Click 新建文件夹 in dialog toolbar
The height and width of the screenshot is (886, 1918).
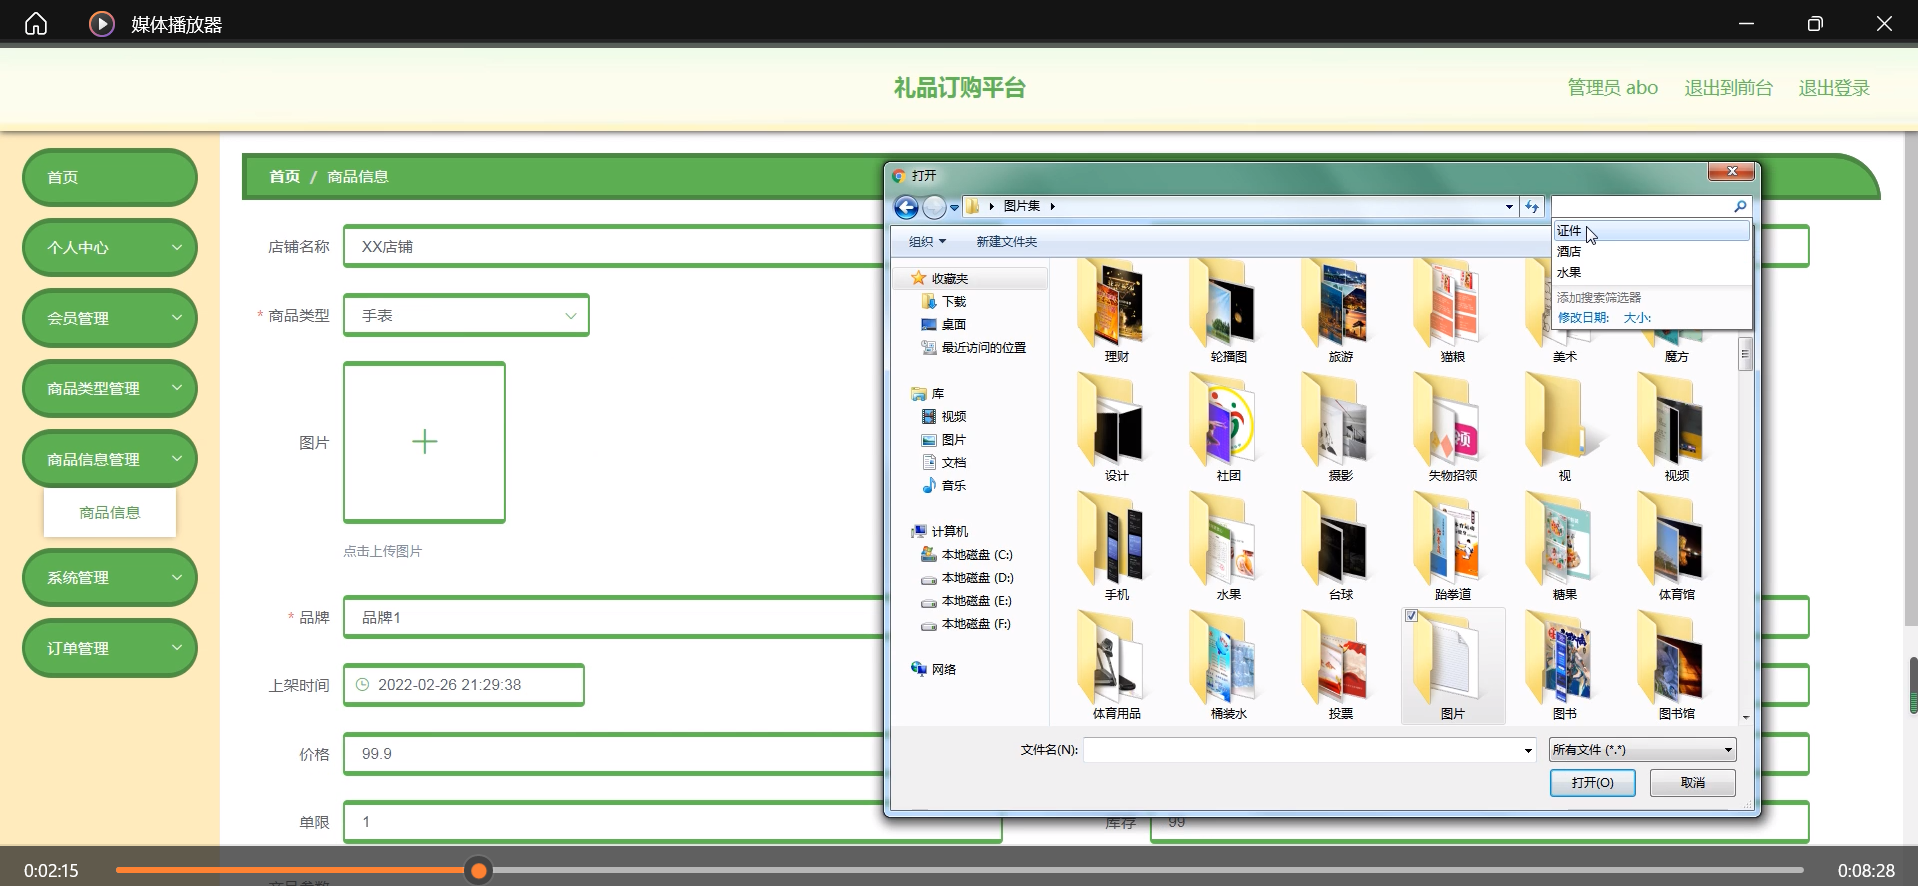(1006, 242)
